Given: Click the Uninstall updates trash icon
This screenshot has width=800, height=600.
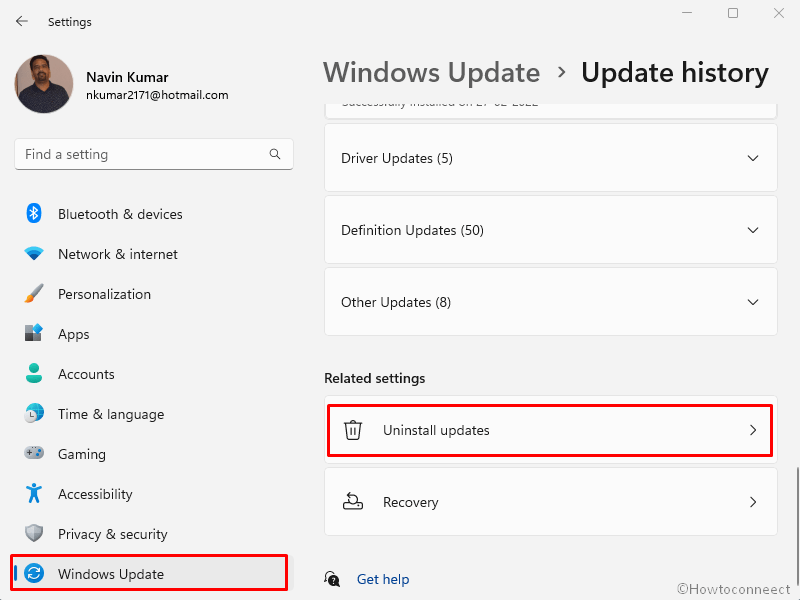Looking at the screenshot, I should pos(353,430).
